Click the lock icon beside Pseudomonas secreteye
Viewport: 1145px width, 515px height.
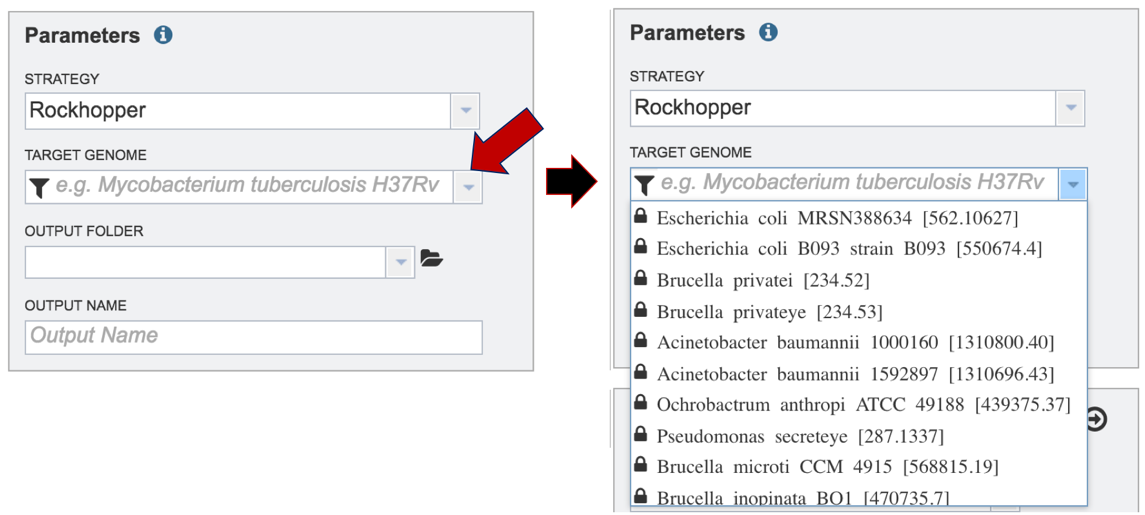(640, 435)
